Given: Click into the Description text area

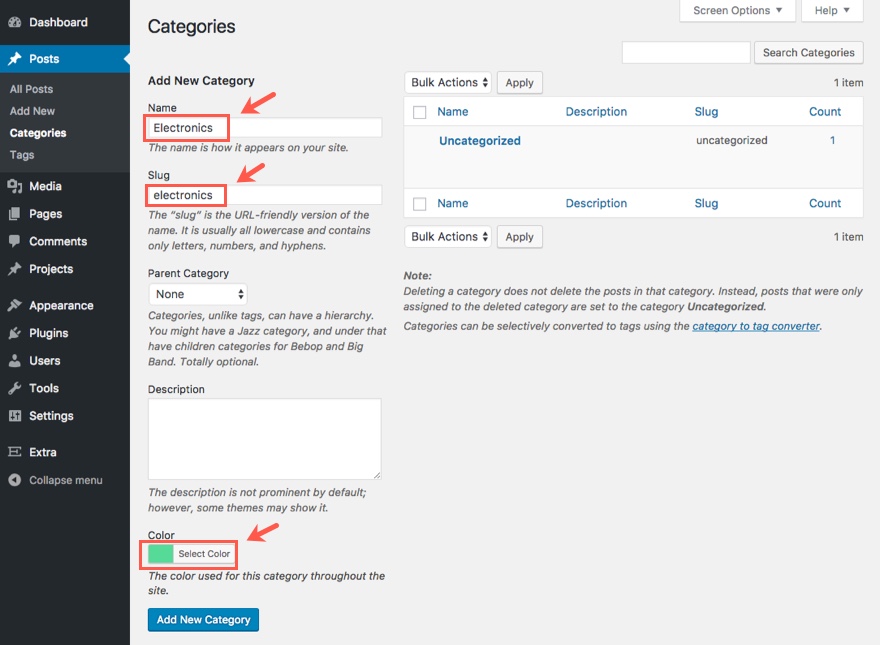Looking at the screenshot, I should 264,439.
